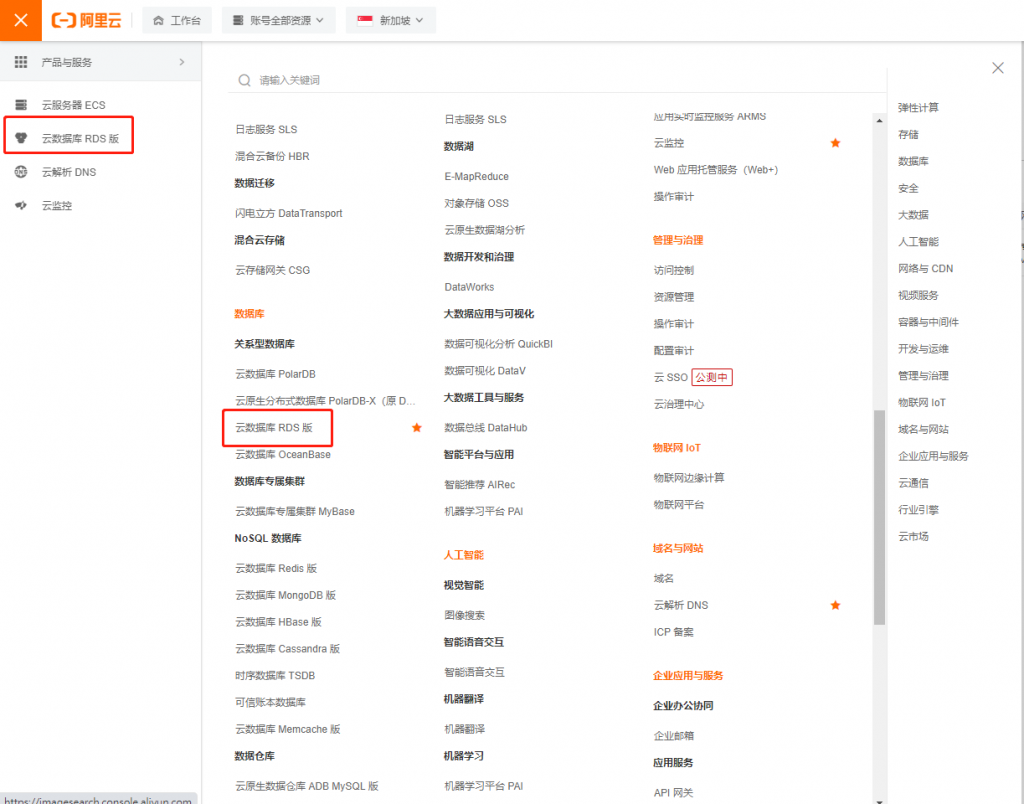Screen dimensions: 1024x804
Task: Jump to 开发与运维 category
Action: tap(923, 349)
